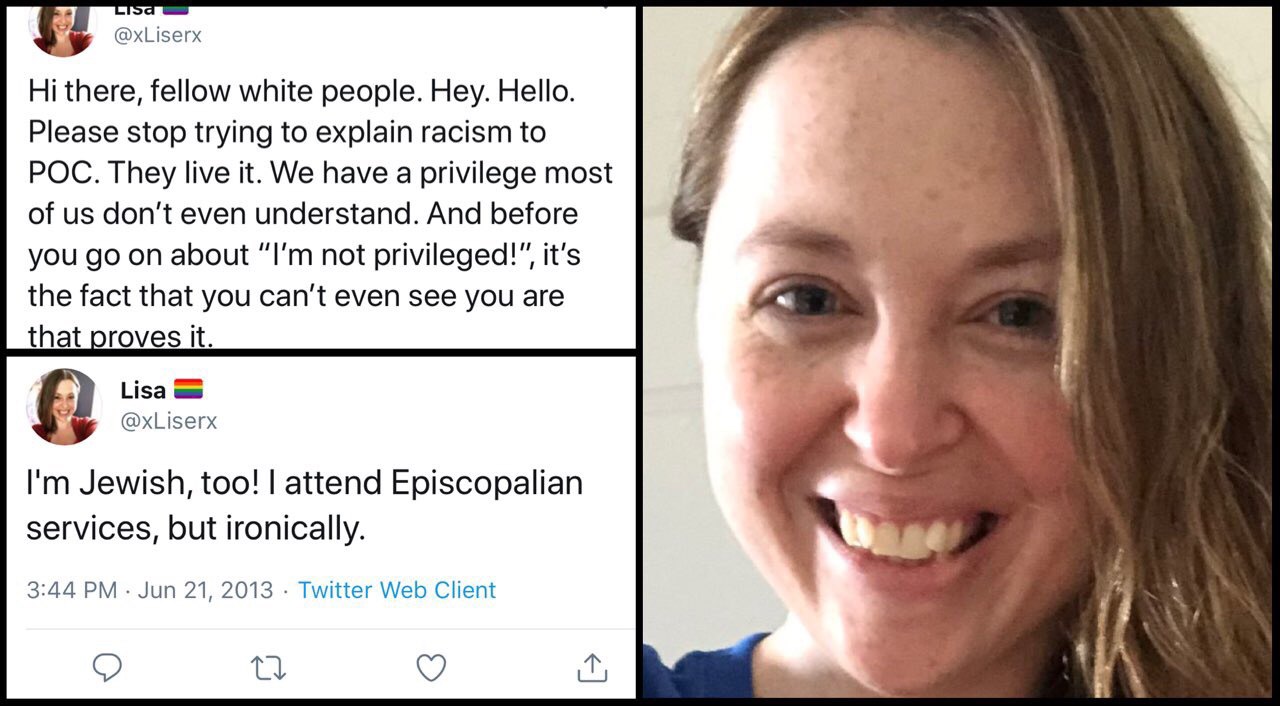Click the word Episcopalian in the tweet
The width and height of the screenshot is (1280, 706).
click(487, 484)
